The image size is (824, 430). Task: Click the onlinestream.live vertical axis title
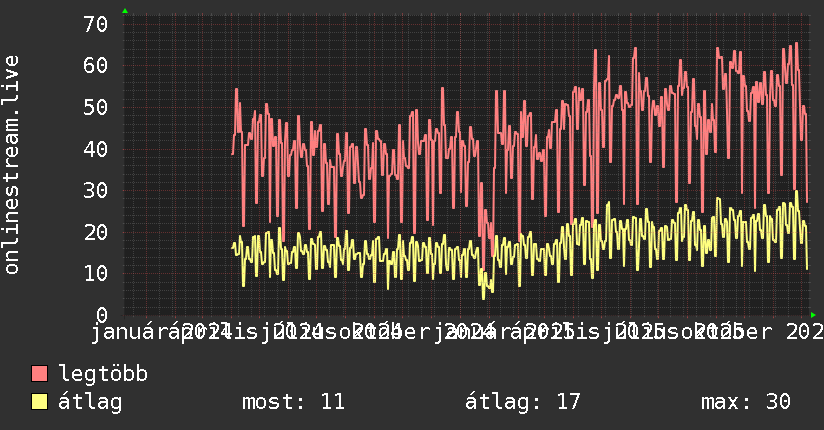[x=11, y=165]
